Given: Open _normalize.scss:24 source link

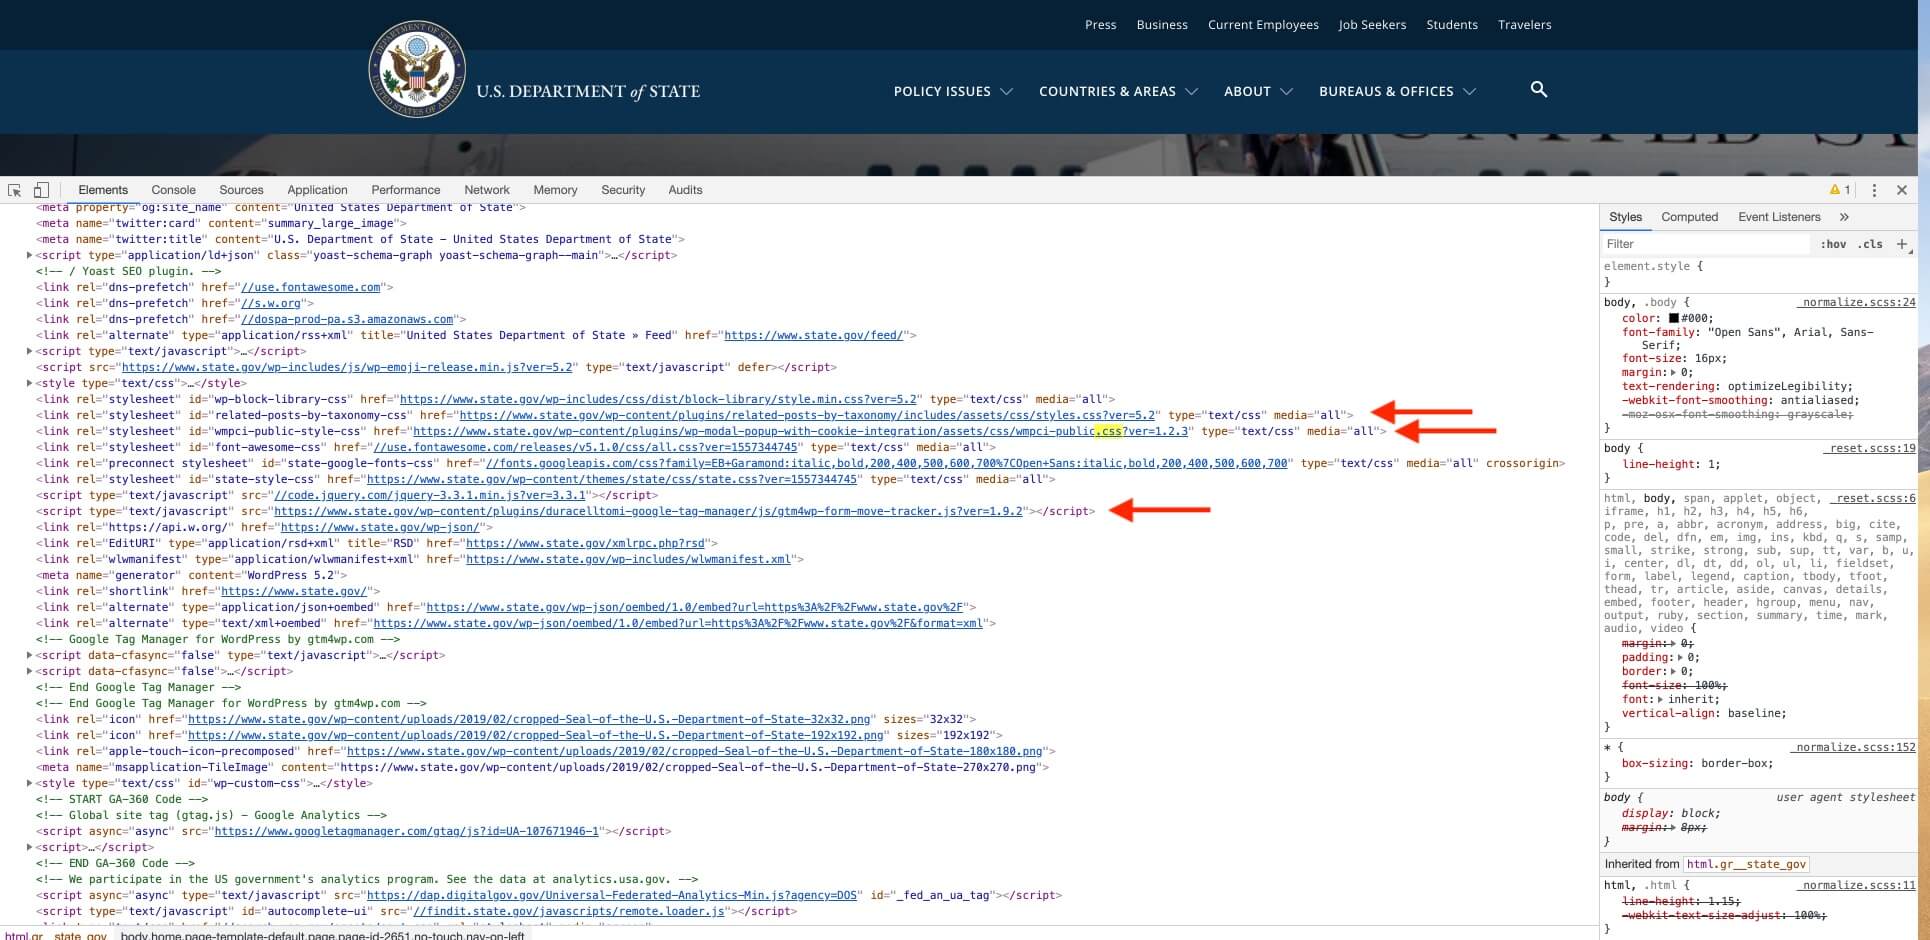Looking at the screenshot, I should [x=1856, y=302].
